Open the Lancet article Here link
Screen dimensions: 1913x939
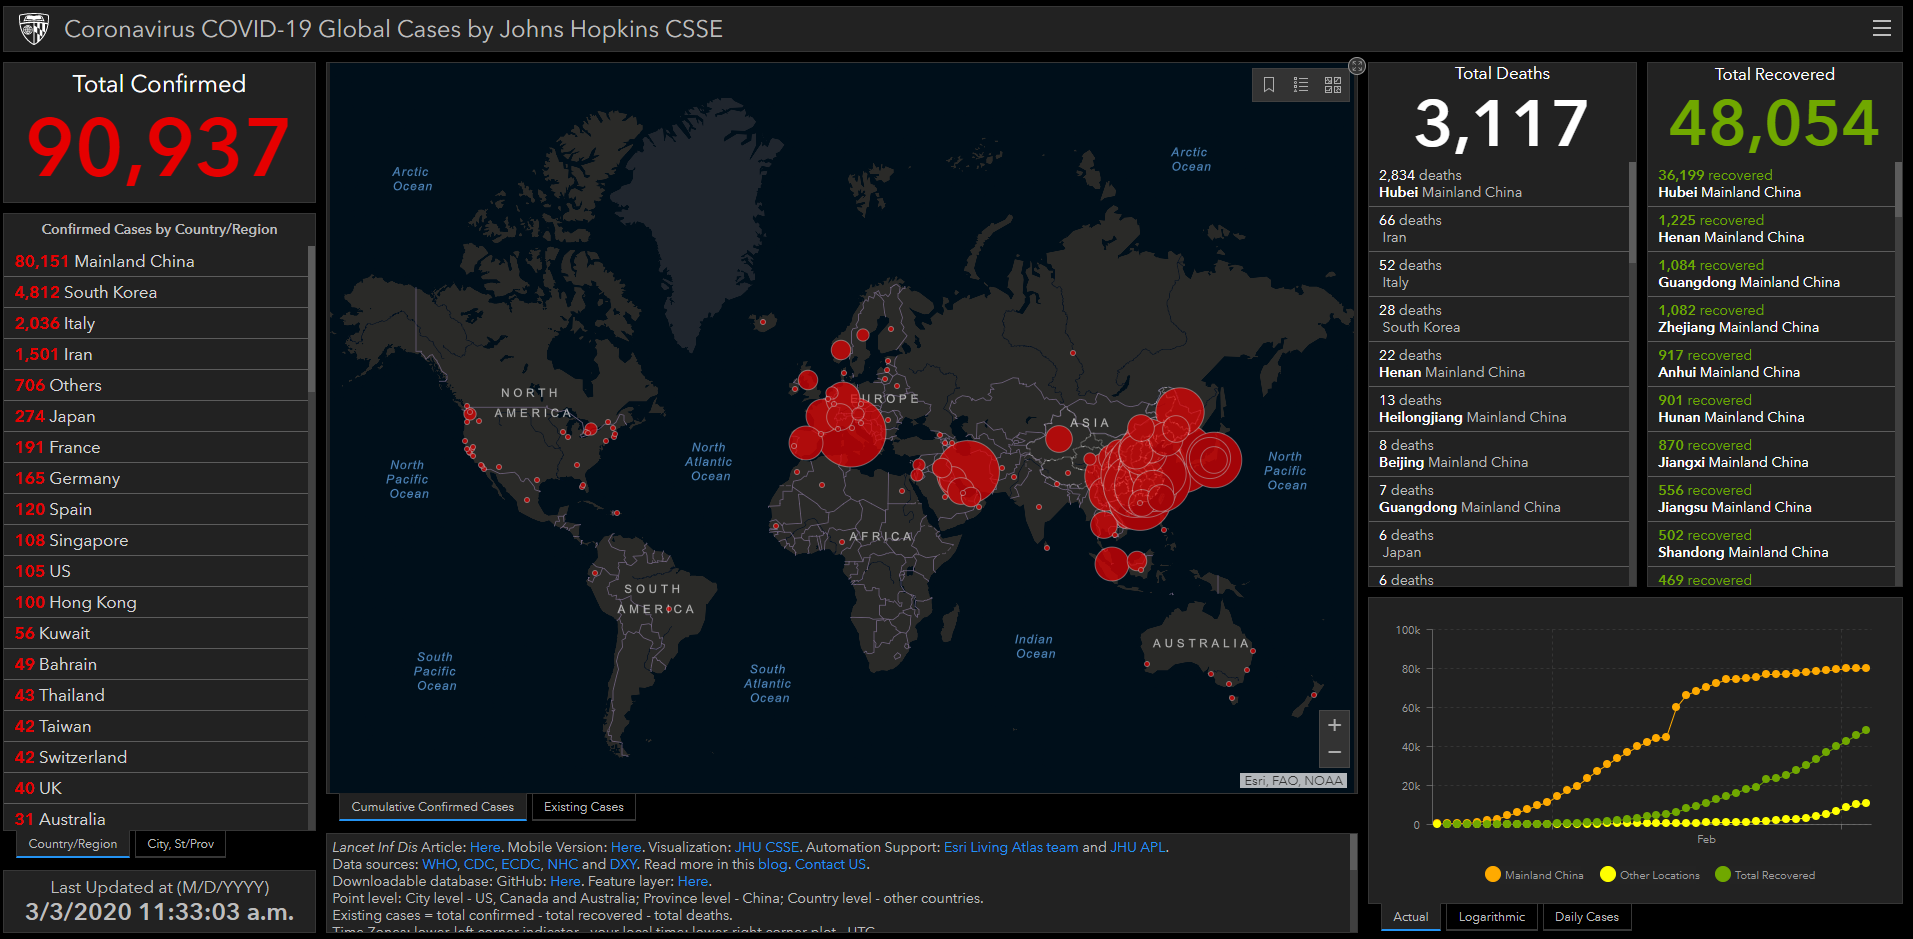[484, 847]
